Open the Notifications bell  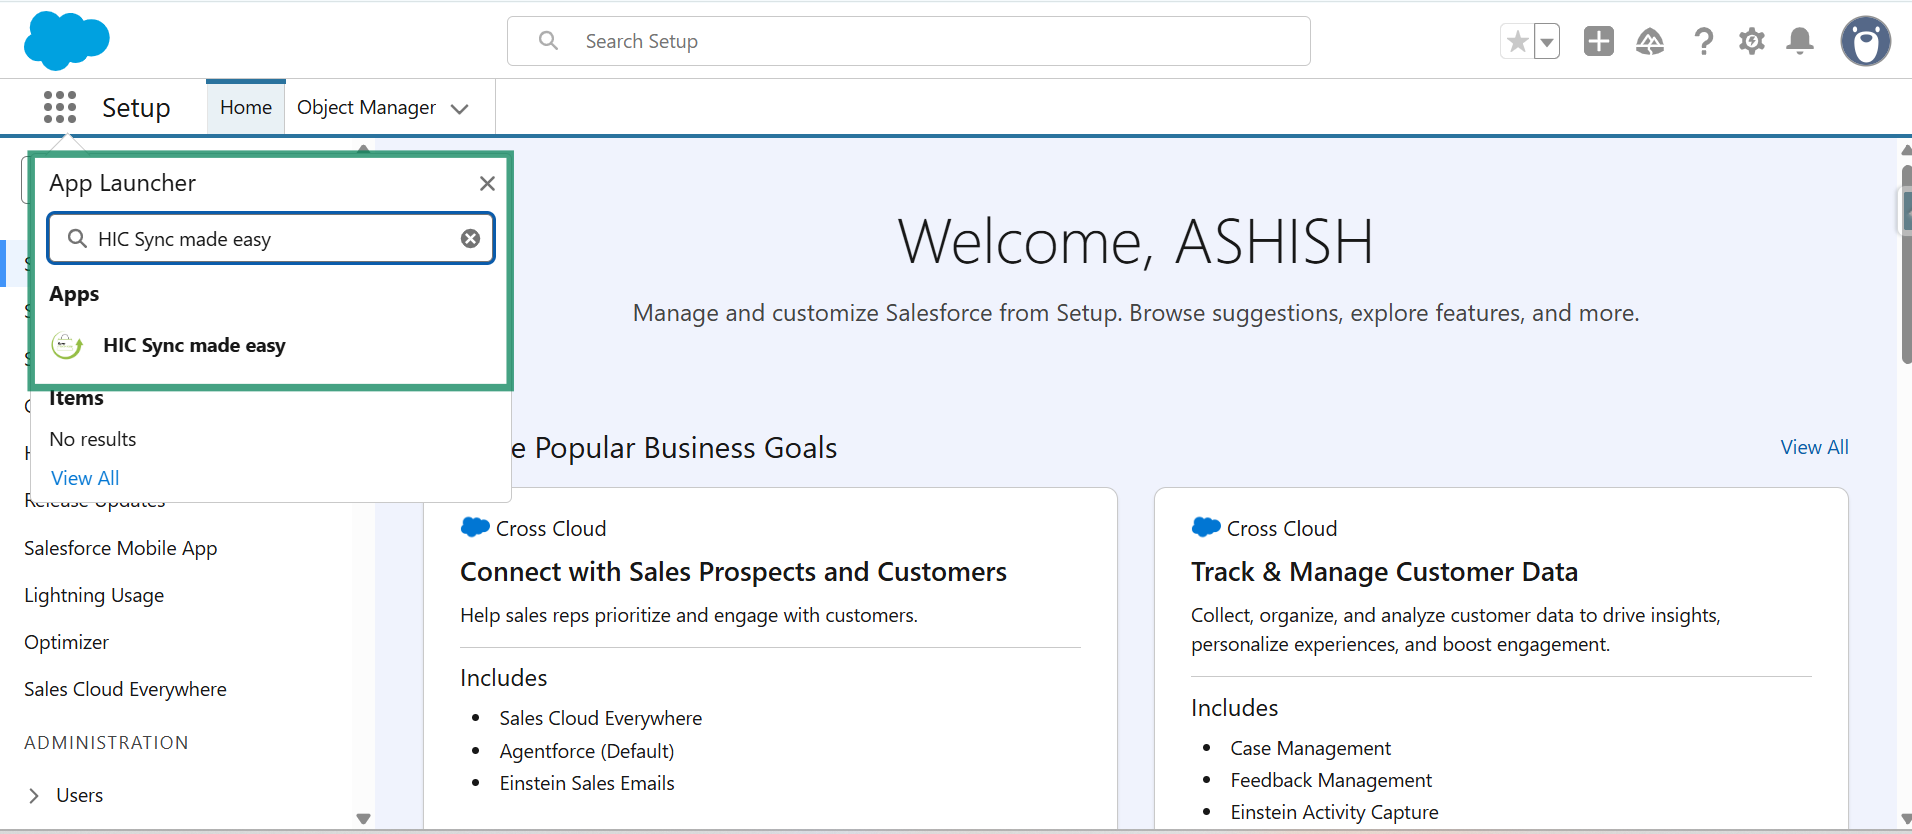click(x=1800, y=41)
